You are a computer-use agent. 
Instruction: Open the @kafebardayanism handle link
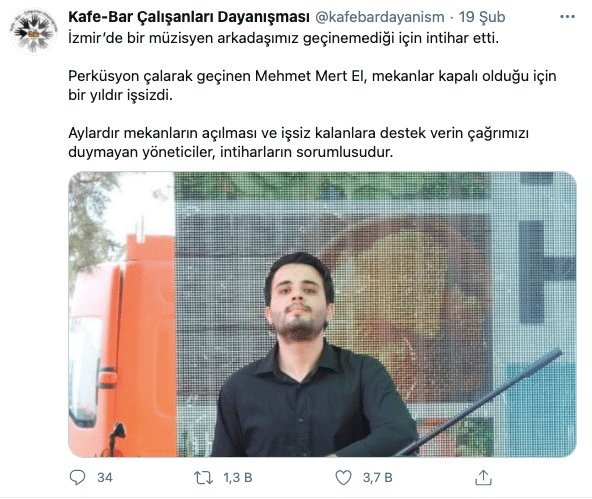(380, 17)
